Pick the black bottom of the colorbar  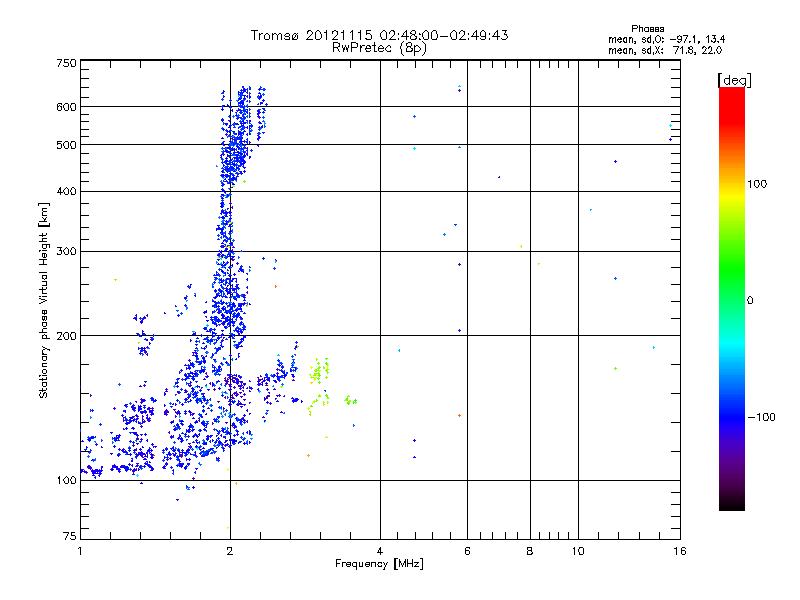pos(731,503)
